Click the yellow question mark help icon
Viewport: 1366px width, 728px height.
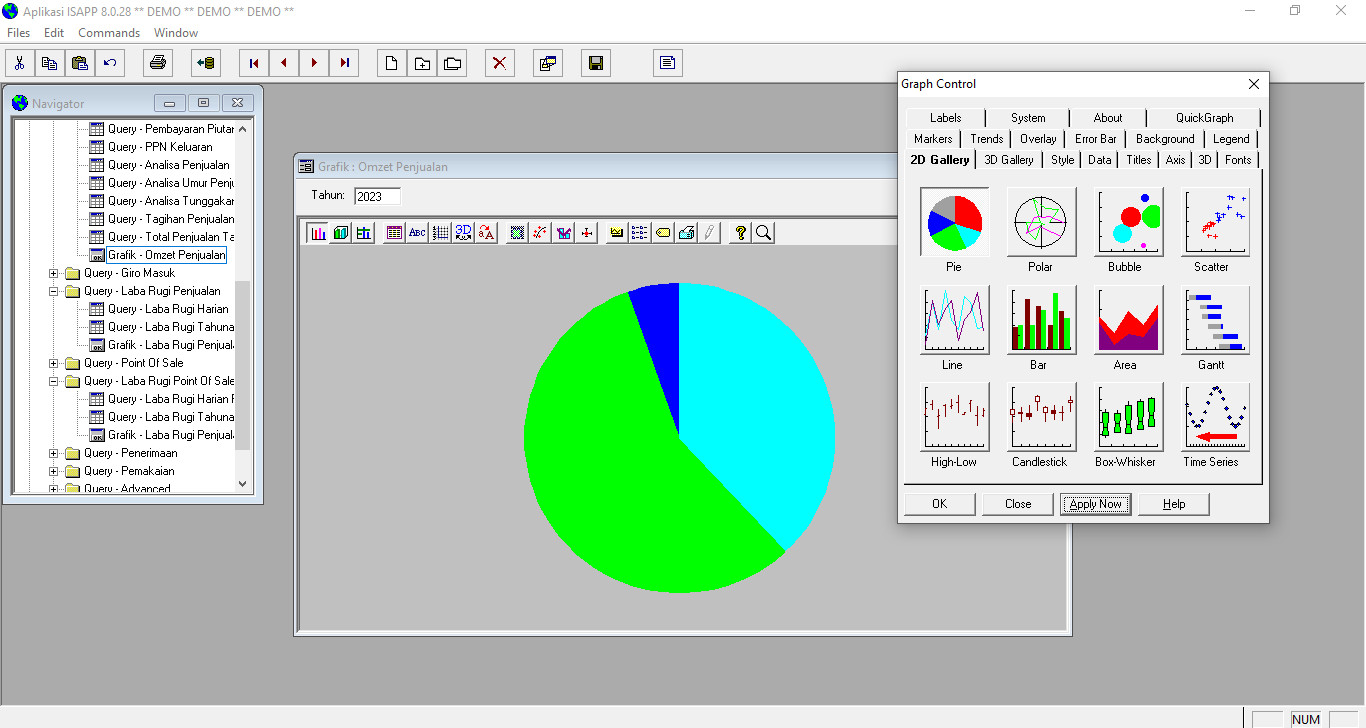[x=740, y=233]
